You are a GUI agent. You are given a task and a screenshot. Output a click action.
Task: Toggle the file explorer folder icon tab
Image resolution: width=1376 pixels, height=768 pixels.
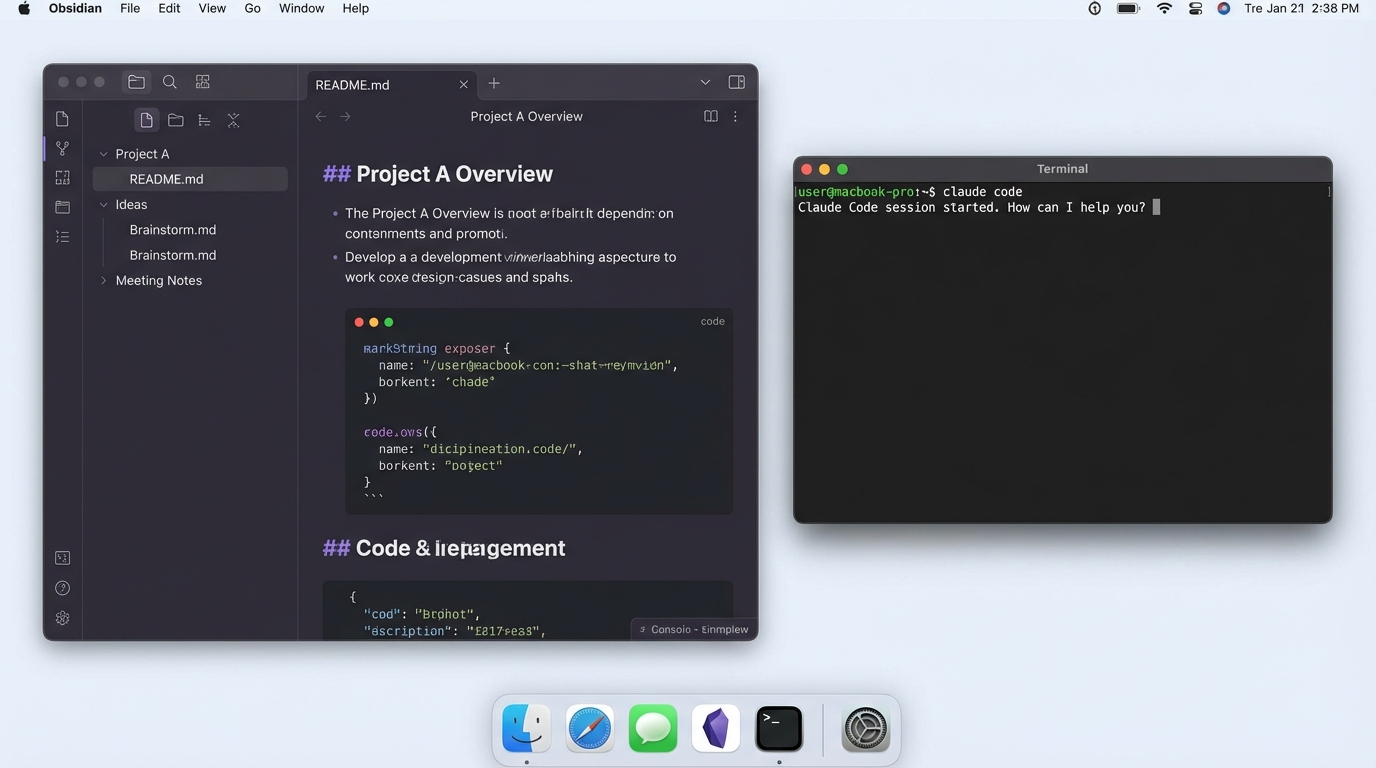(x=136, y=82)
